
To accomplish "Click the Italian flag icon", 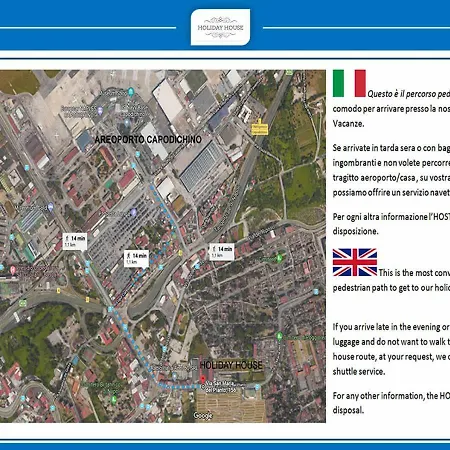I will pos(349,83).
